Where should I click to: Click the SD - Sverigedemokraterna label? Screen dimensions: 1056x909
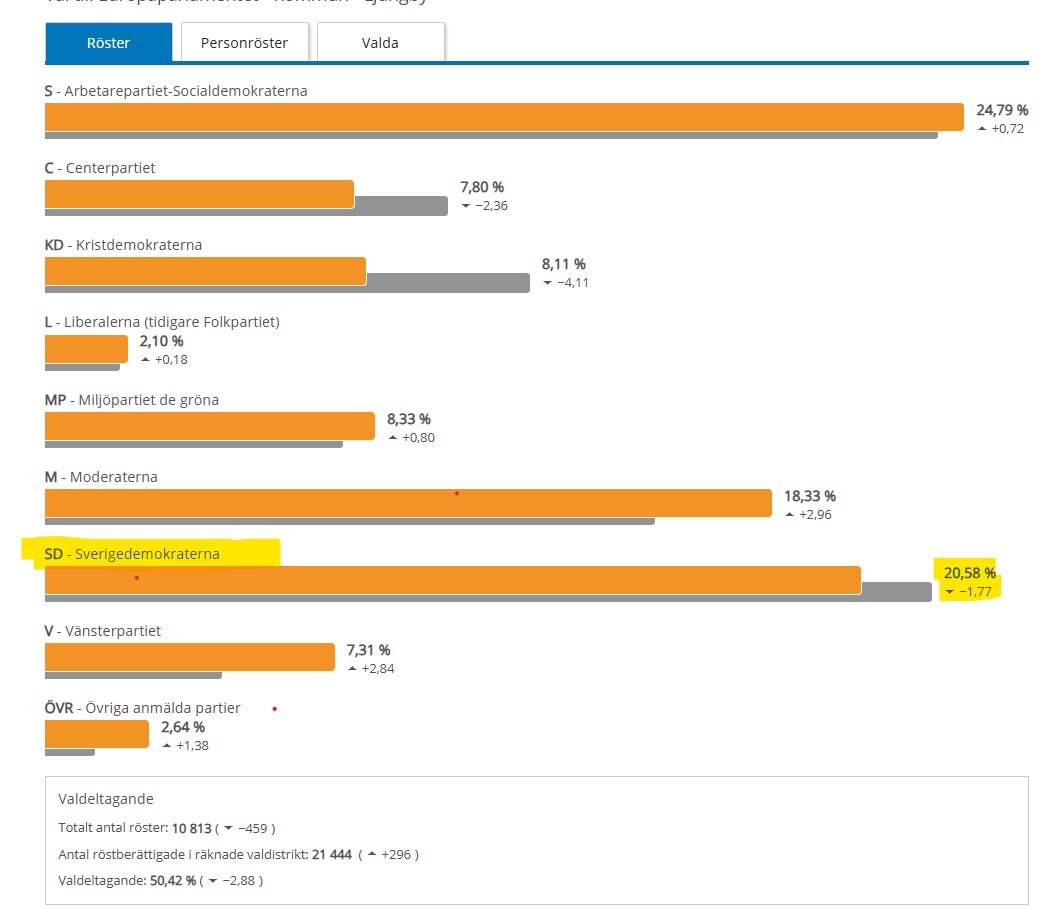click(x=132, y=554)
